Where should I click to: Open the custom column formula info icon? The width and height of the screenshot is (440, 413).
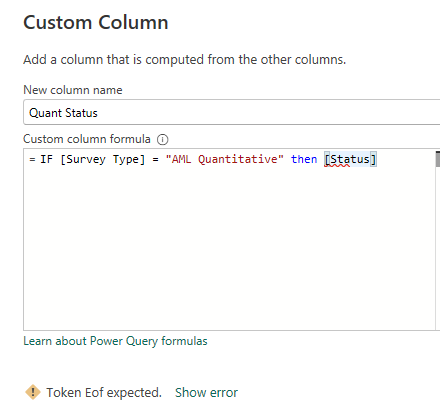(163, 139)
